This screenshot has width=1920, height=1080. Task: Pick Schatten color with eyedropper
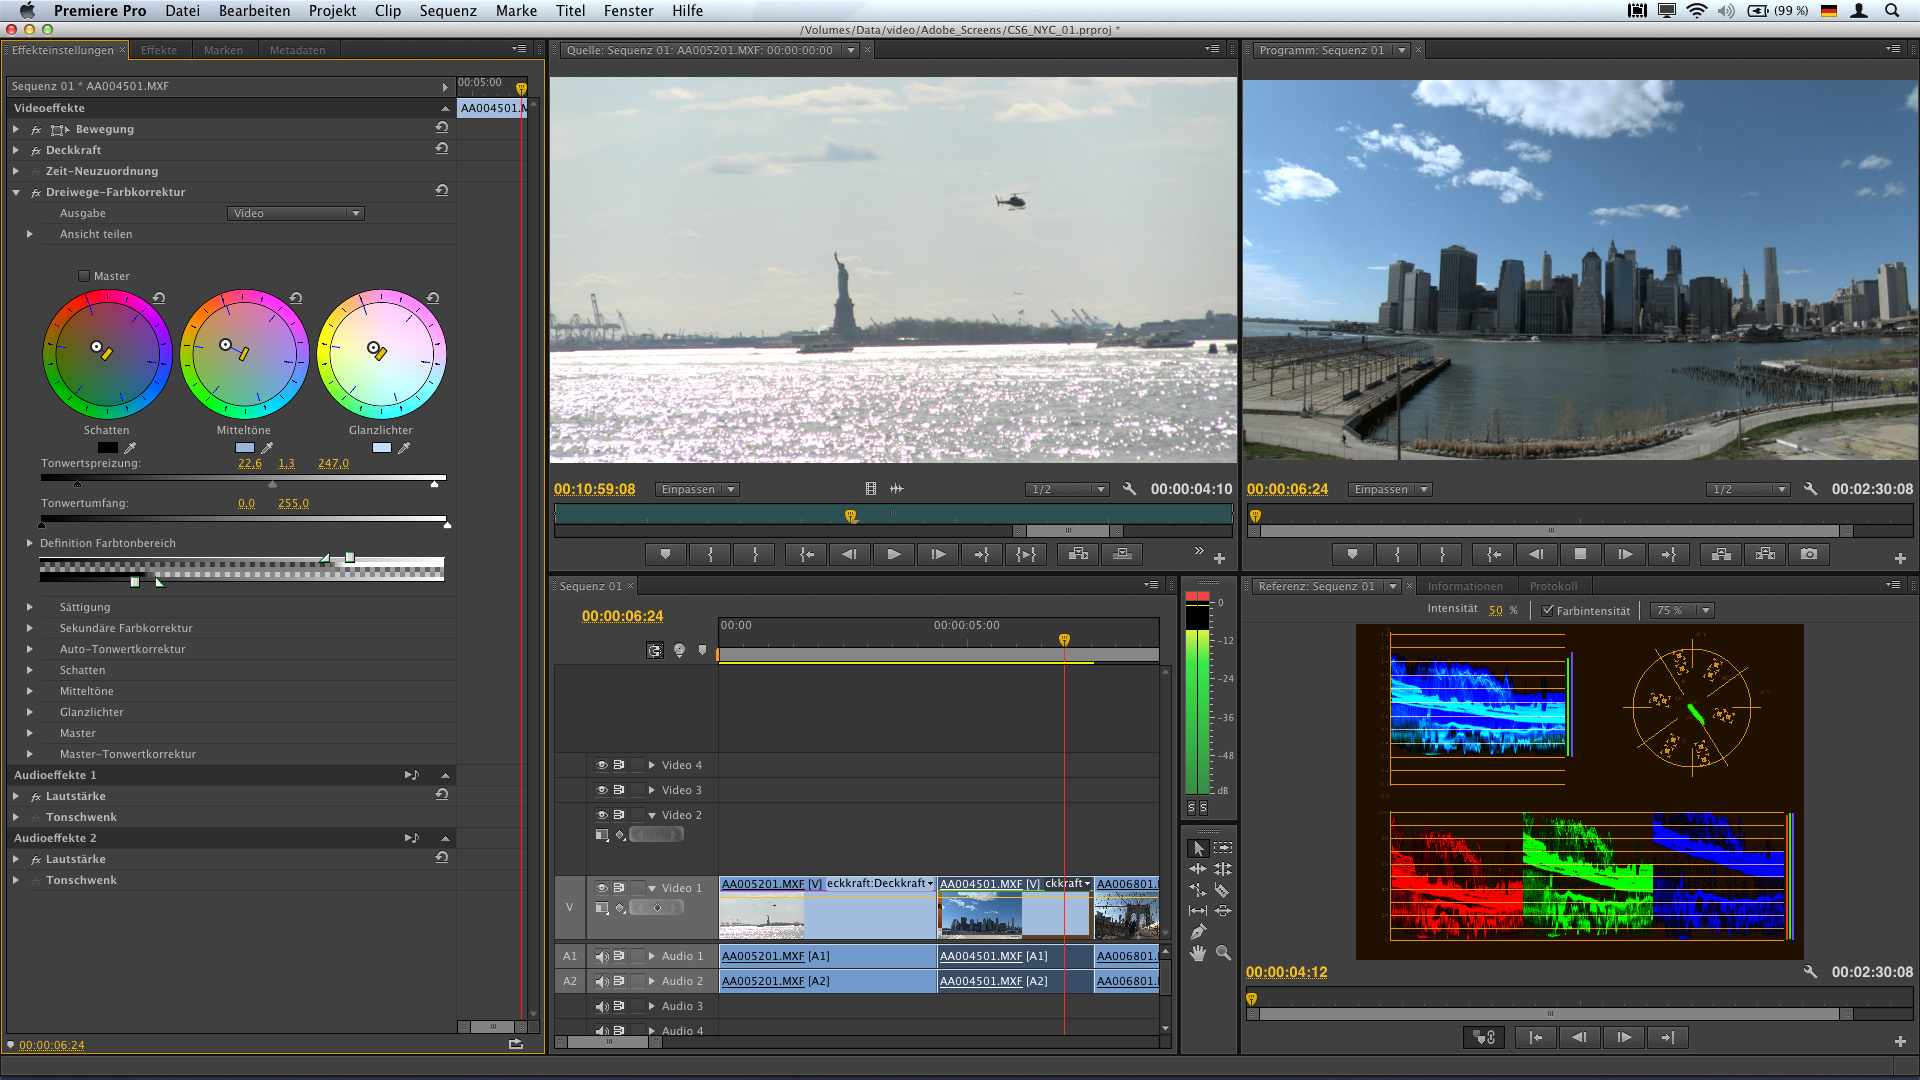pyautogui.click(x=130, y=448)
